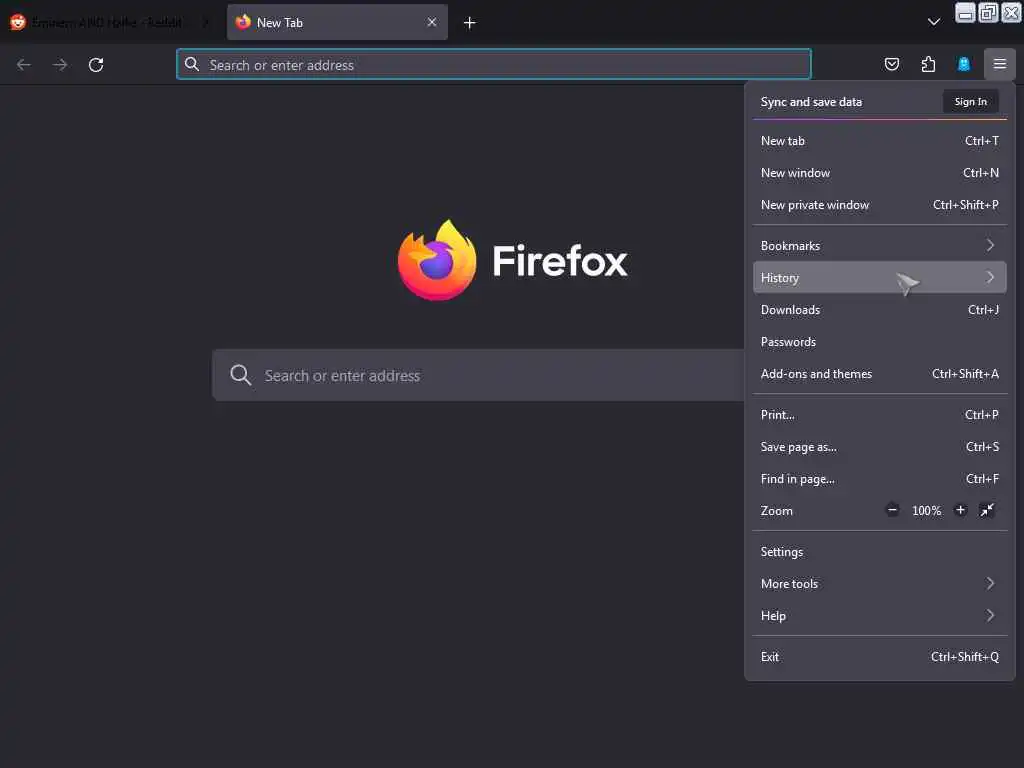Choose New window menu item

880,172
